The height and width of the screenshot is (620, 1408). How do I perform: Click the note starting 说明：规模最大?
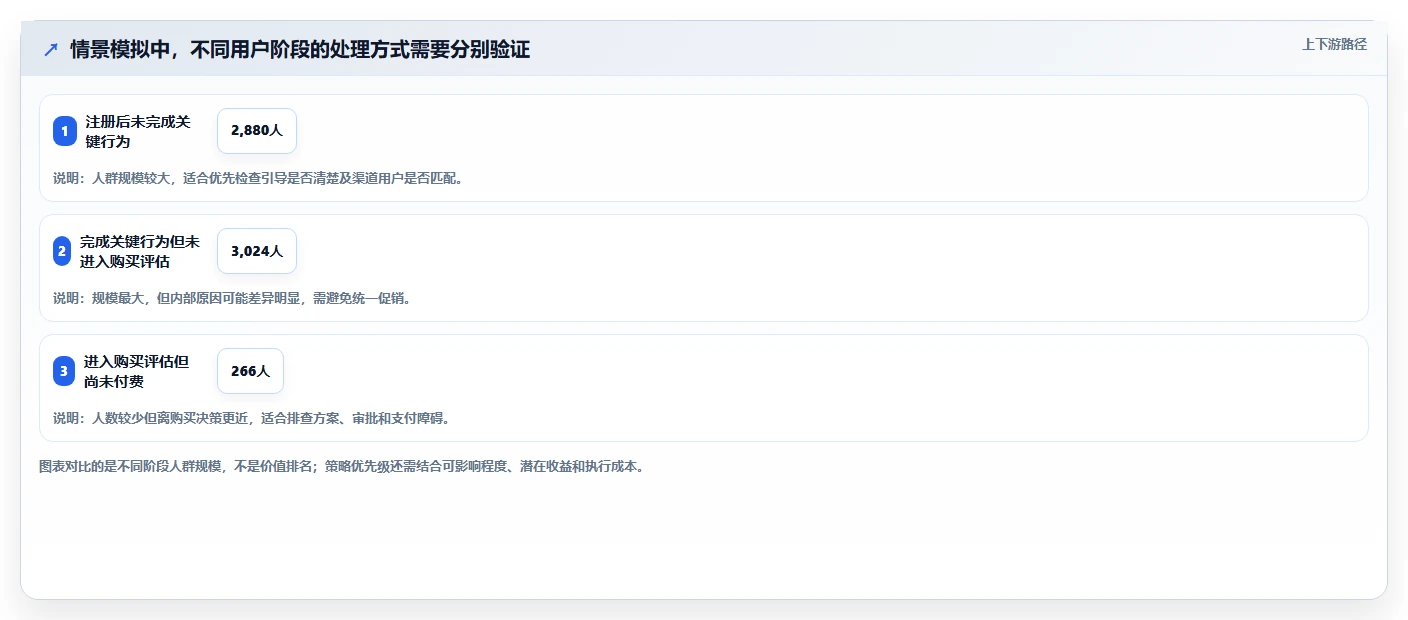232,298
